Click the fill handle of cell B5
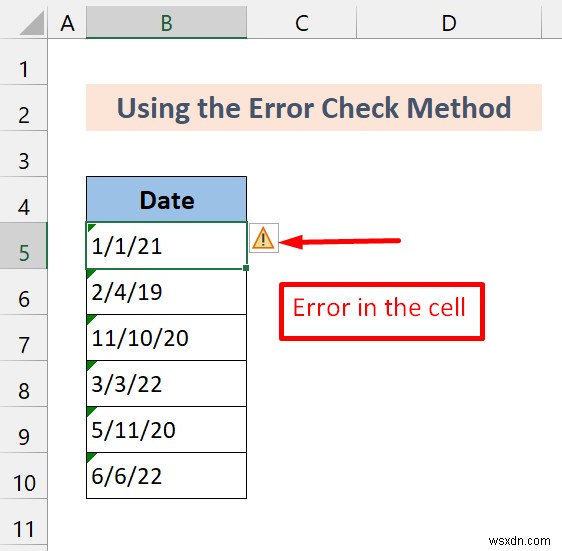The width and height of the screenshot is (562, 551). click(x=246, y=268)
